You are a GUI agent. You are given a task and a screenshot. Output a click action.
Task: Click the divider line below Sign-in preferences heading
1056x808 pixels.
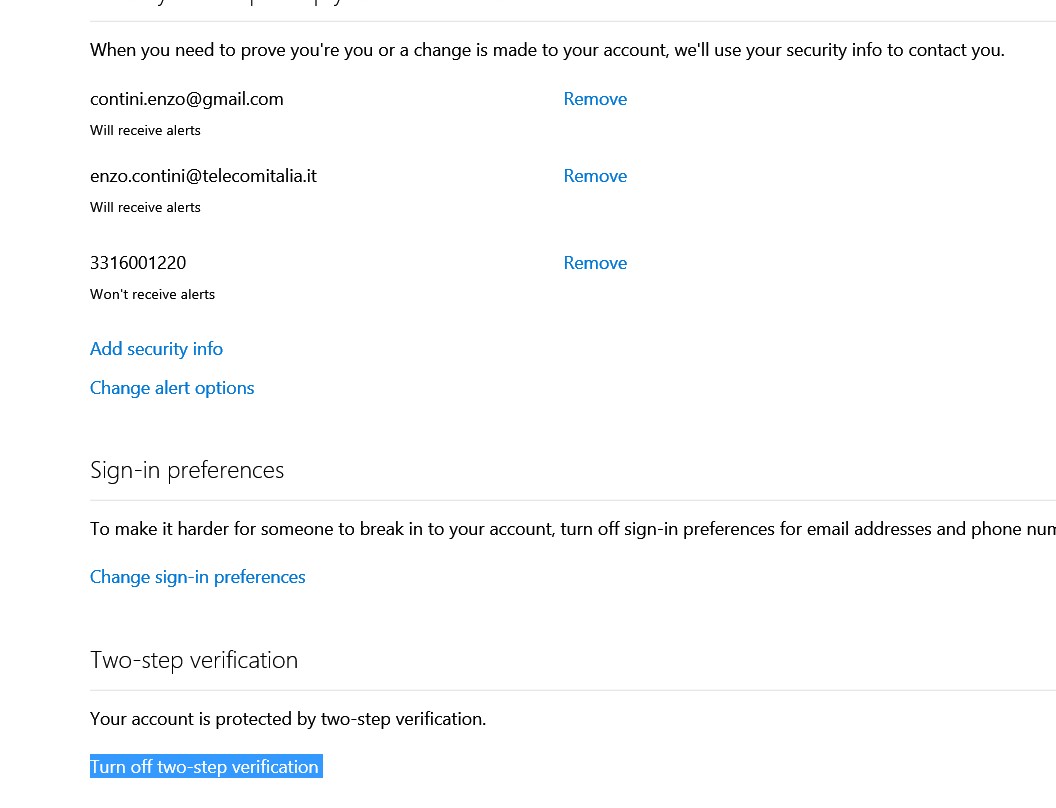click(572, 500)
